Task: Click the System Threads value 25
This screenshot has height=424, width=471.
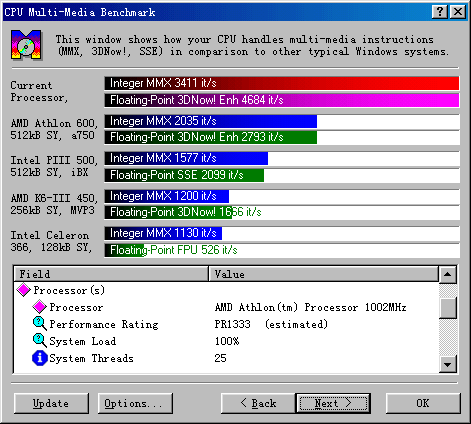Action: tap(220, 358)
